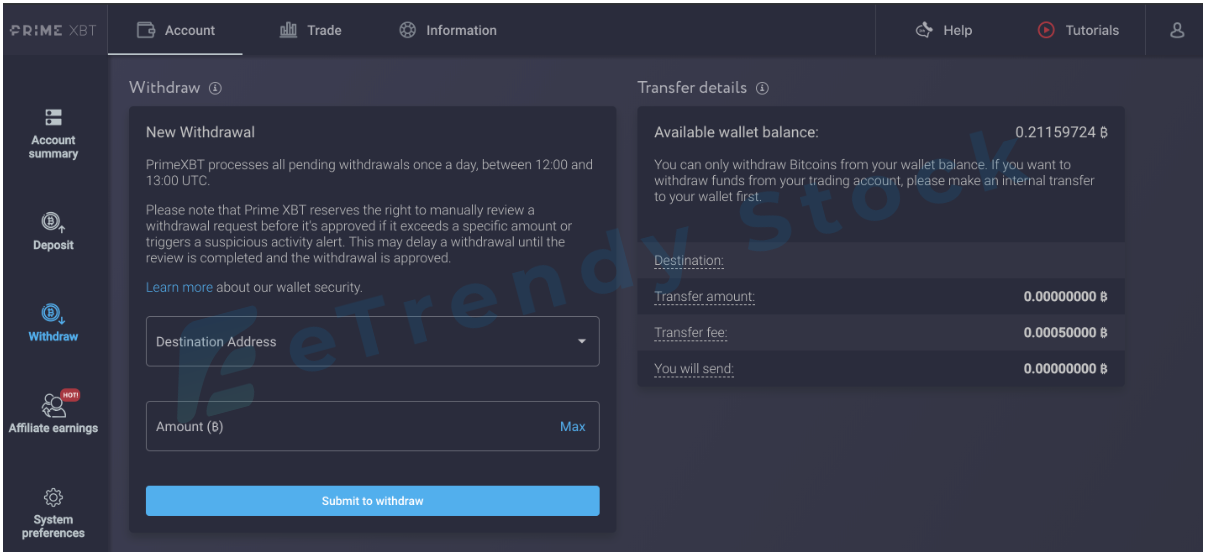Image resolution: width=1207 pixels, height=555 pixels.
Task: Click the HOT badge on Affiliate earnings
Action: coord(70,395)
